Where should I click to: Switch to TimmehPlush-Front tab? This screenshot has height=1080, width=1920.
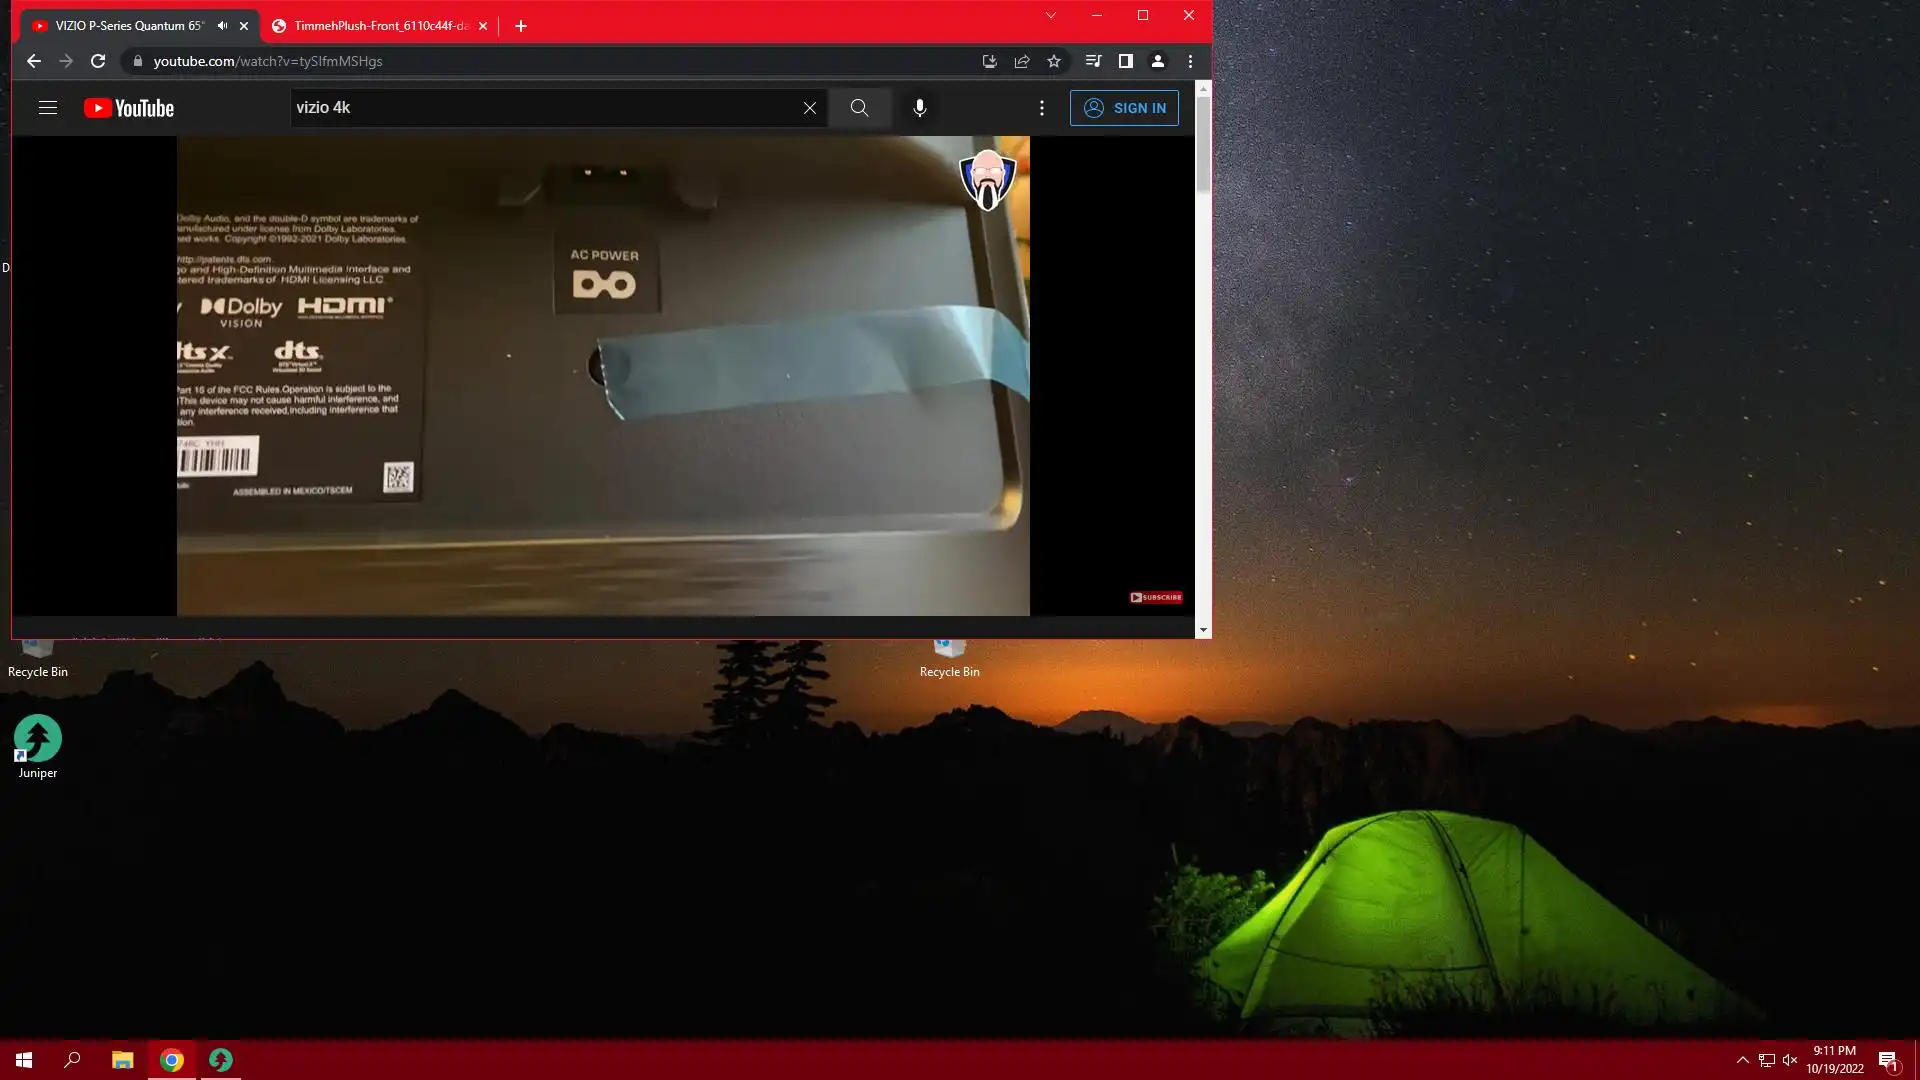[x=380, y=26]
